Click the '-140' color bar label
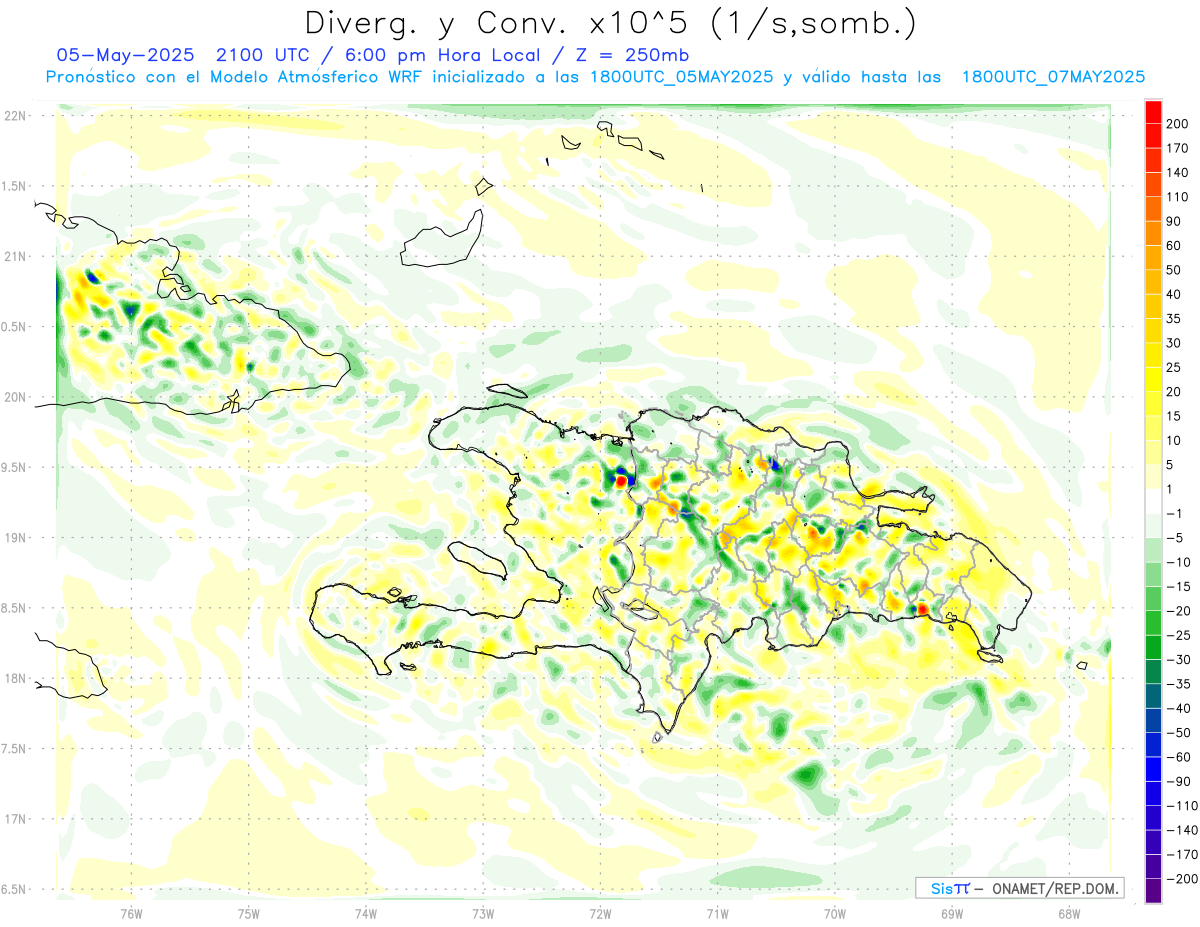 [1181, 830]
